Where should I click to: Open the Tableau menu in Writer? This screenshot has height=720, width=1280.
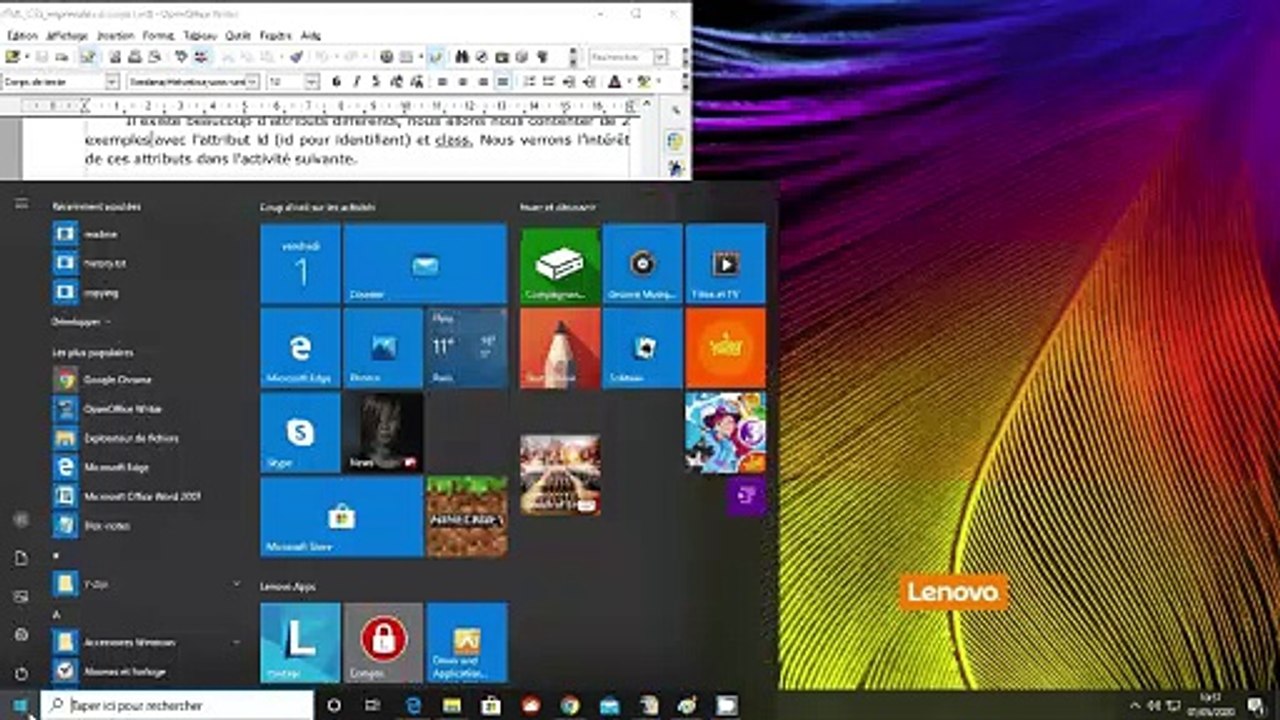[201, 35]
